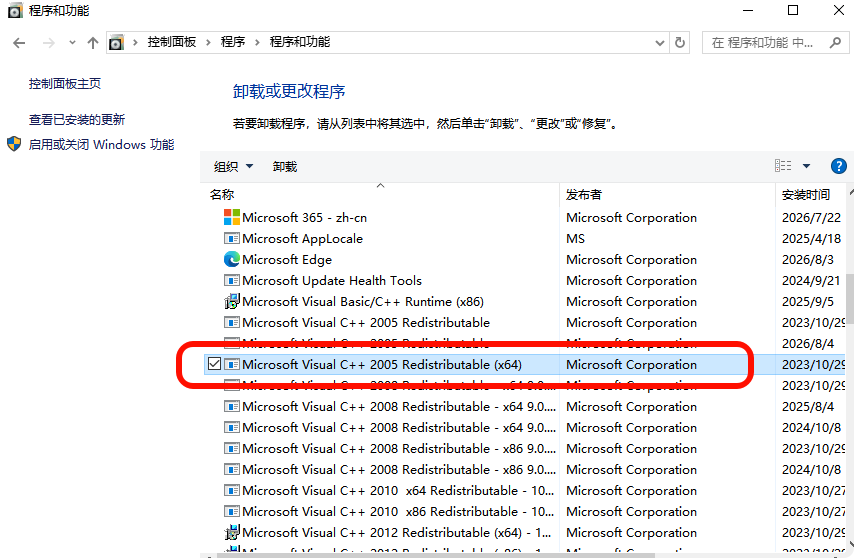
Task: Click the 卸载 toolbar button
Action: pos(285,167)
